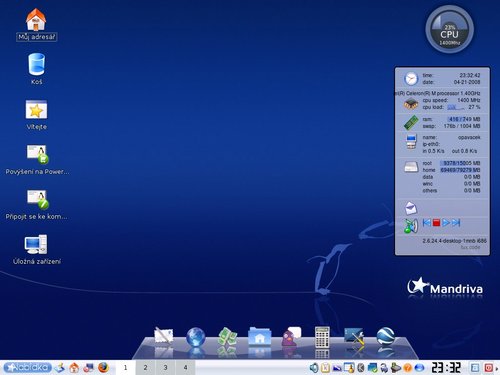
Task: Click the home disk usage value
Action: [x=460, y=170]
